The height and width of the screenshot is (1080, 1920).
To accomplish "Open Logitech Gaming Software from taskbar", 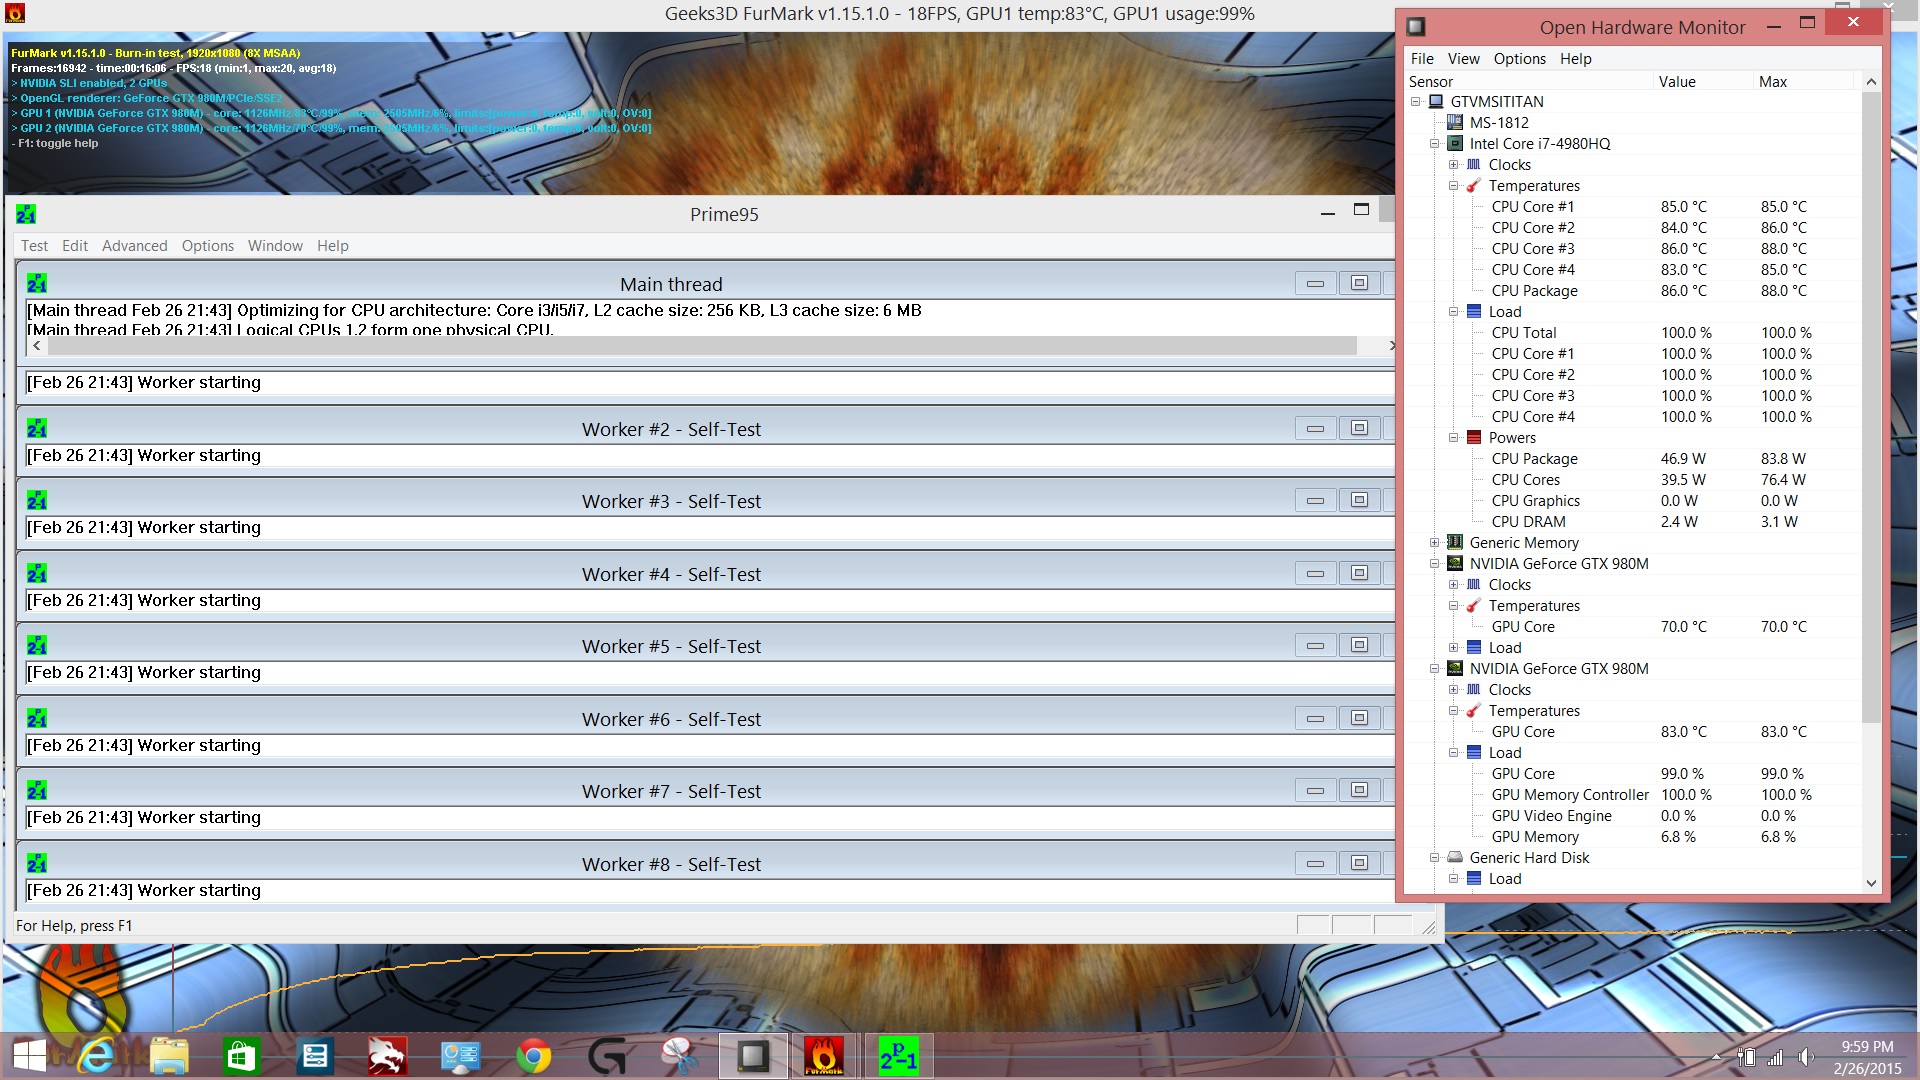I will coord(606,1056).
